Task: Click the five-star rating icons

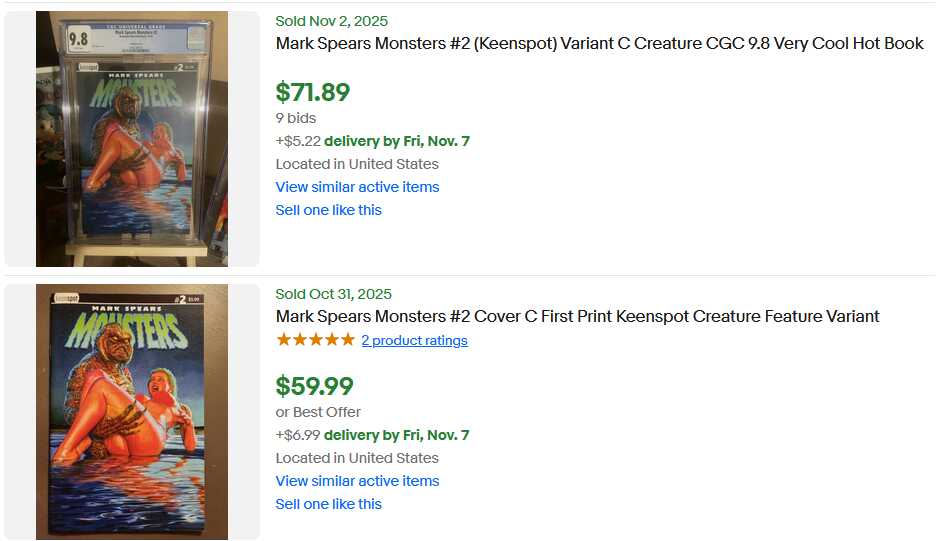Action: click(315, 340)
